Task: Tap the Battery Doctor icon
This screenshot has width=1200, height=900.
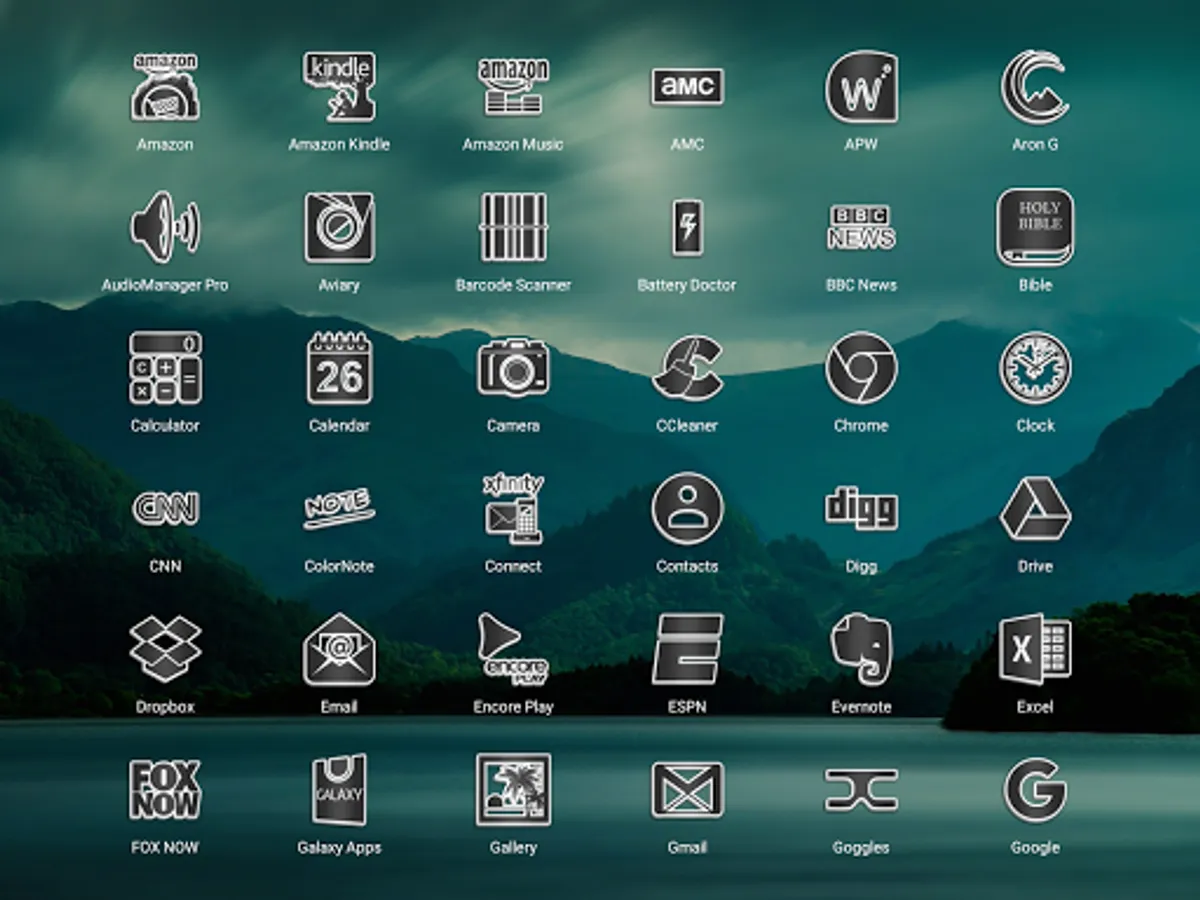Action: tap(687, 227)
